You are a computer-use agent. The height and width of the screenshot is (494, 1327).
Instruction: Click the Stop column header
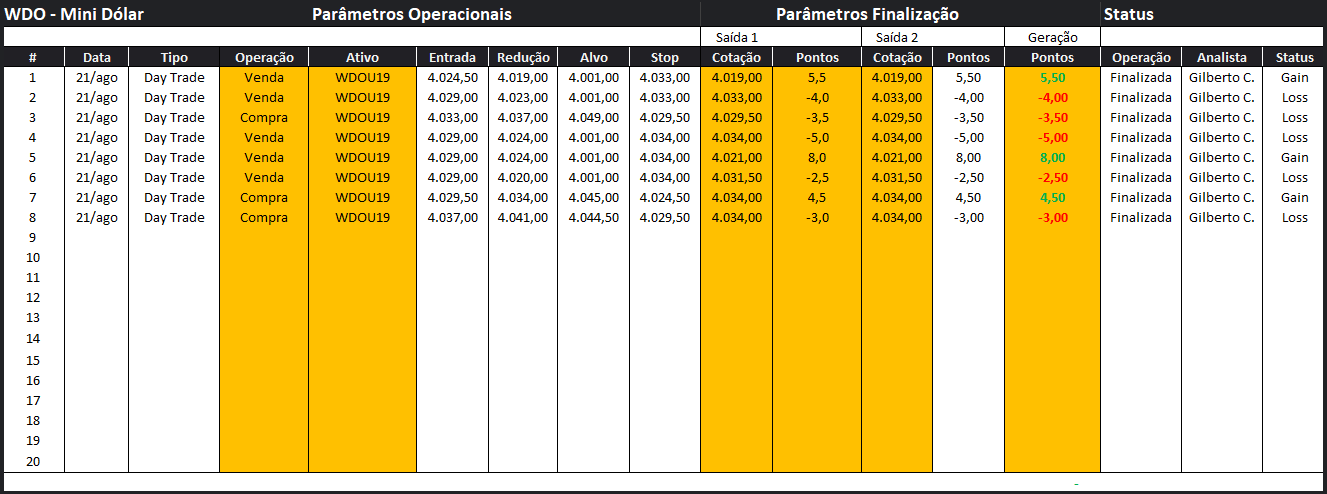click(664, 57)
